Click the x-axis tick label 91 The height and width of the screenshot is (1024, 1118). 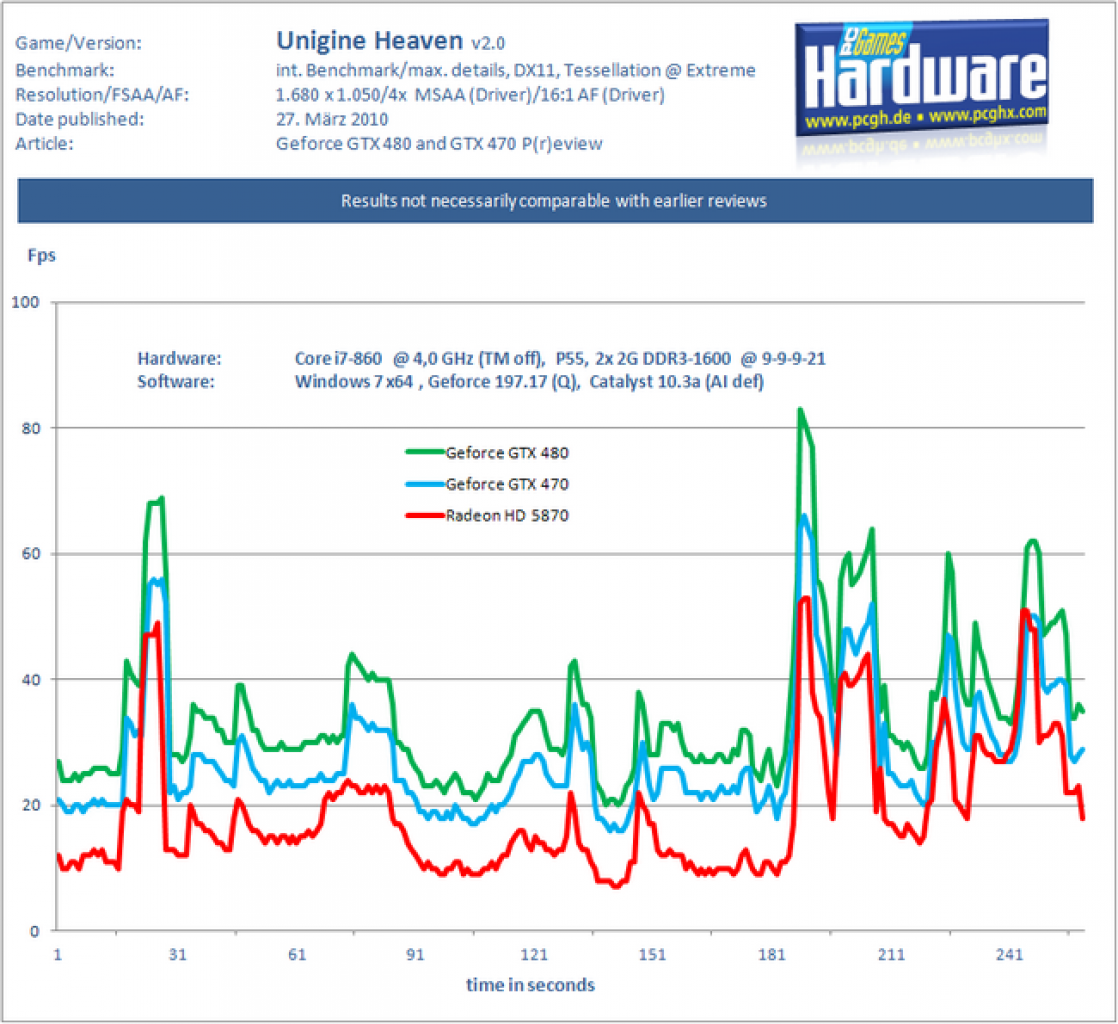point(415,954)
